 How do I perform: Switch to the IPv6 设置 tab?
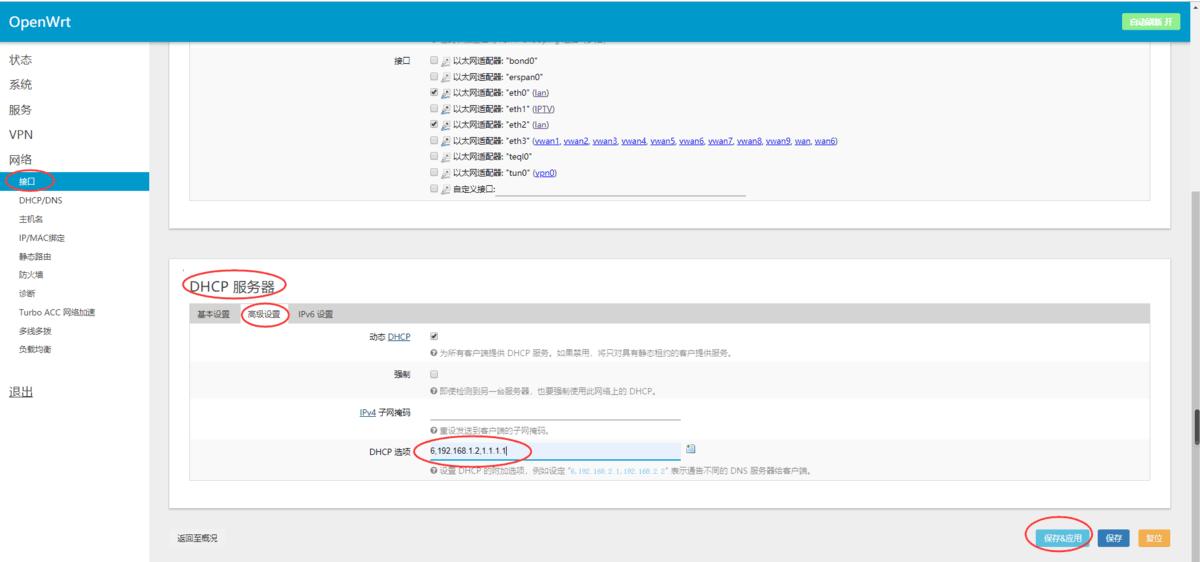[x=316, y=314]
